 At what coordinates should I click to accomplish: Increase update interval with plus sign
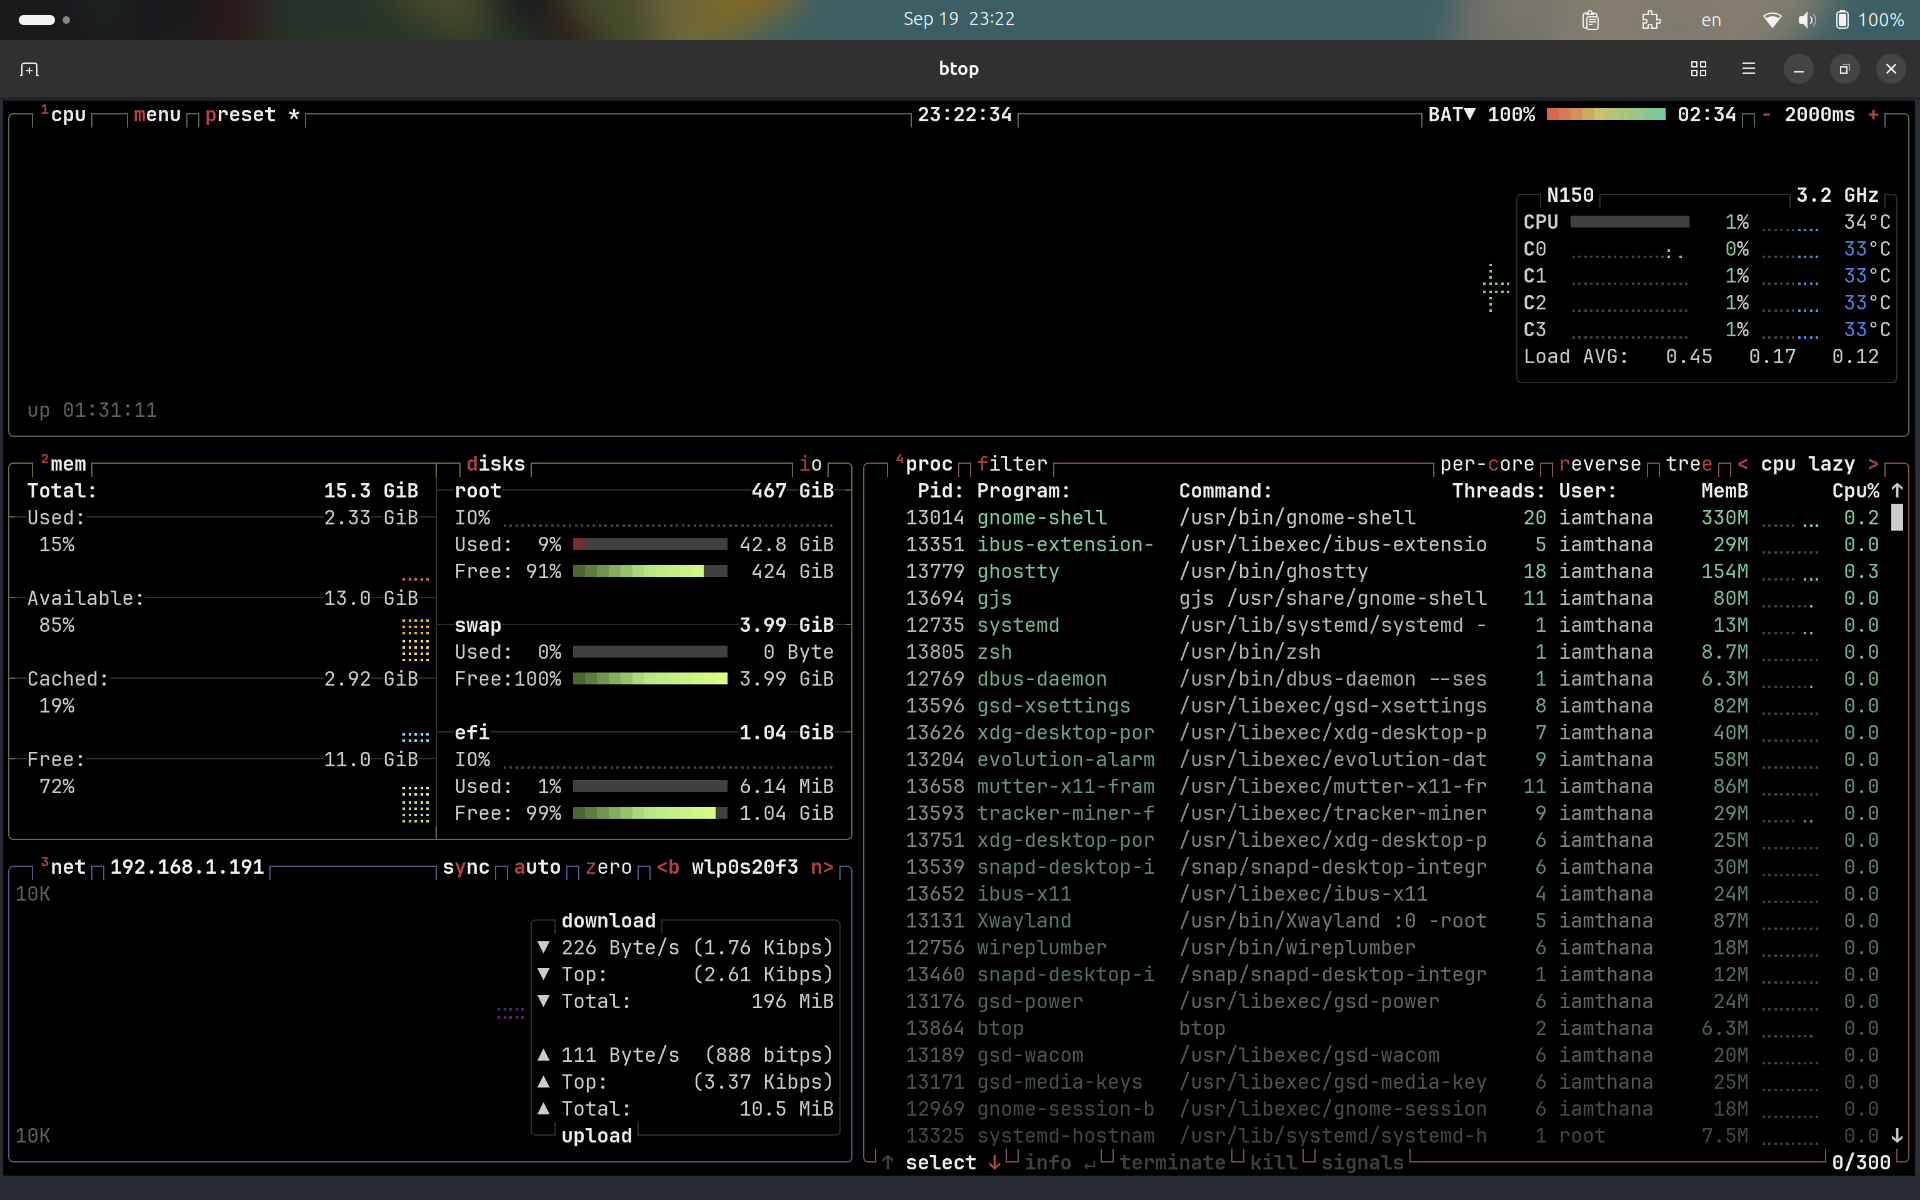pos(1873,115)
